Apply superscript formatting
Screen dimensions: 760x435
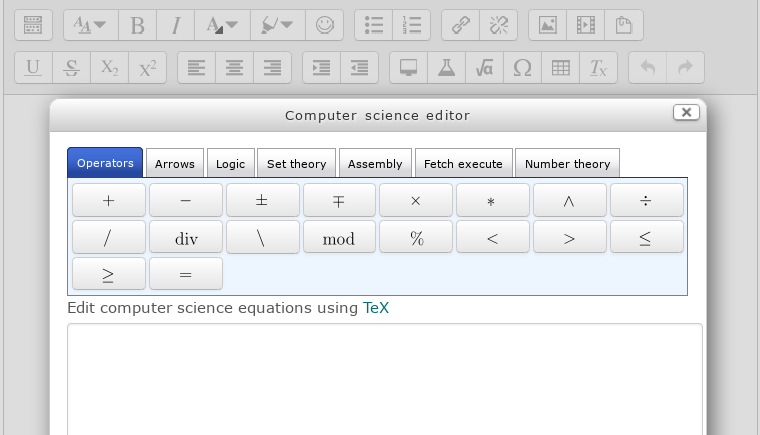pos(148,67)
